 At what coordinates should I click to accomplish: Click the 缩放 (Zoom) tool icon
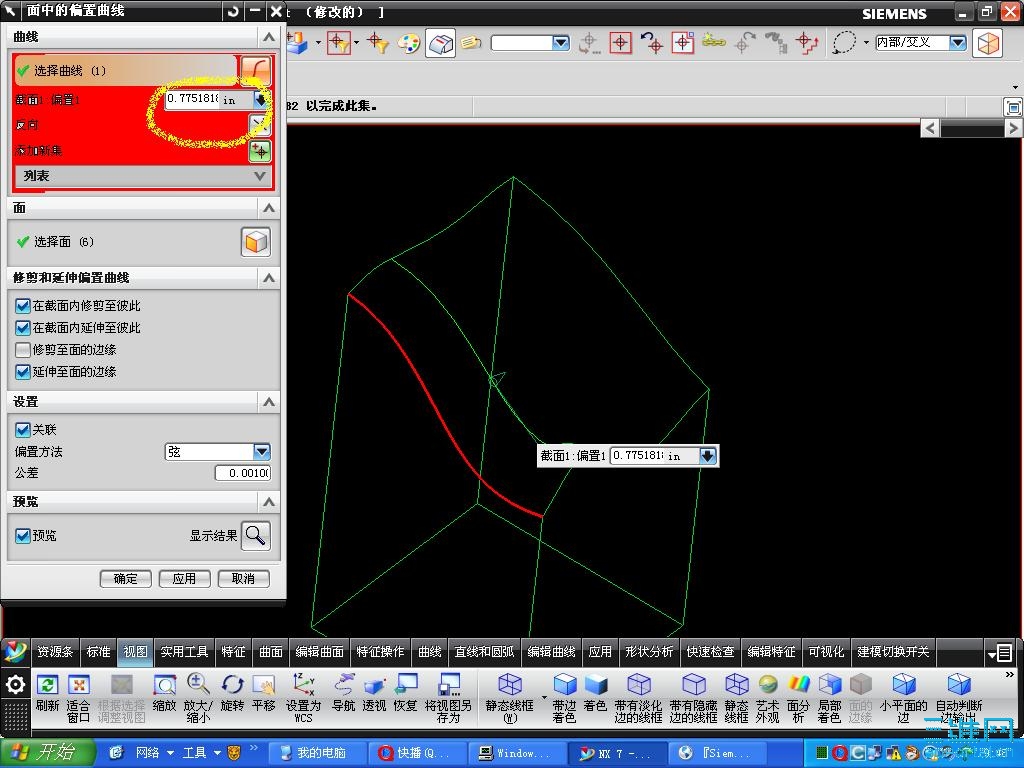click(x=164, y=686)
